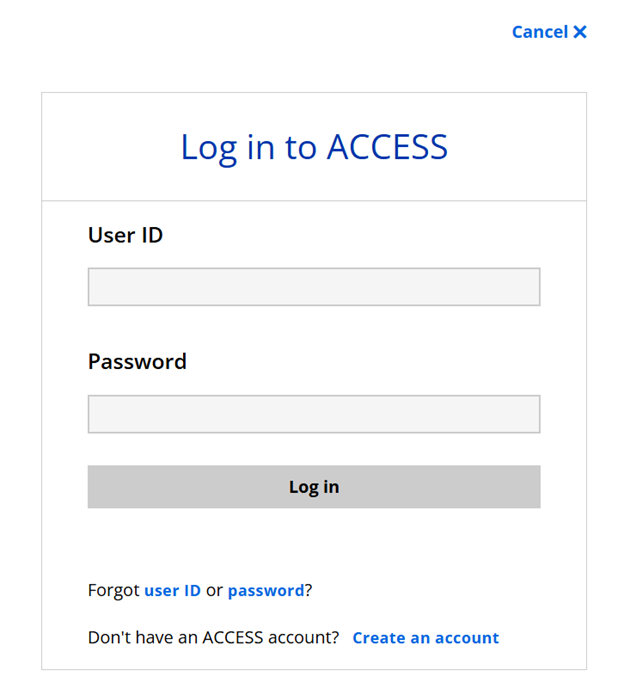Click the question mark after "password" link
Image resolution: width=624 pixels, height=695 pixels.
click(309, 590)
